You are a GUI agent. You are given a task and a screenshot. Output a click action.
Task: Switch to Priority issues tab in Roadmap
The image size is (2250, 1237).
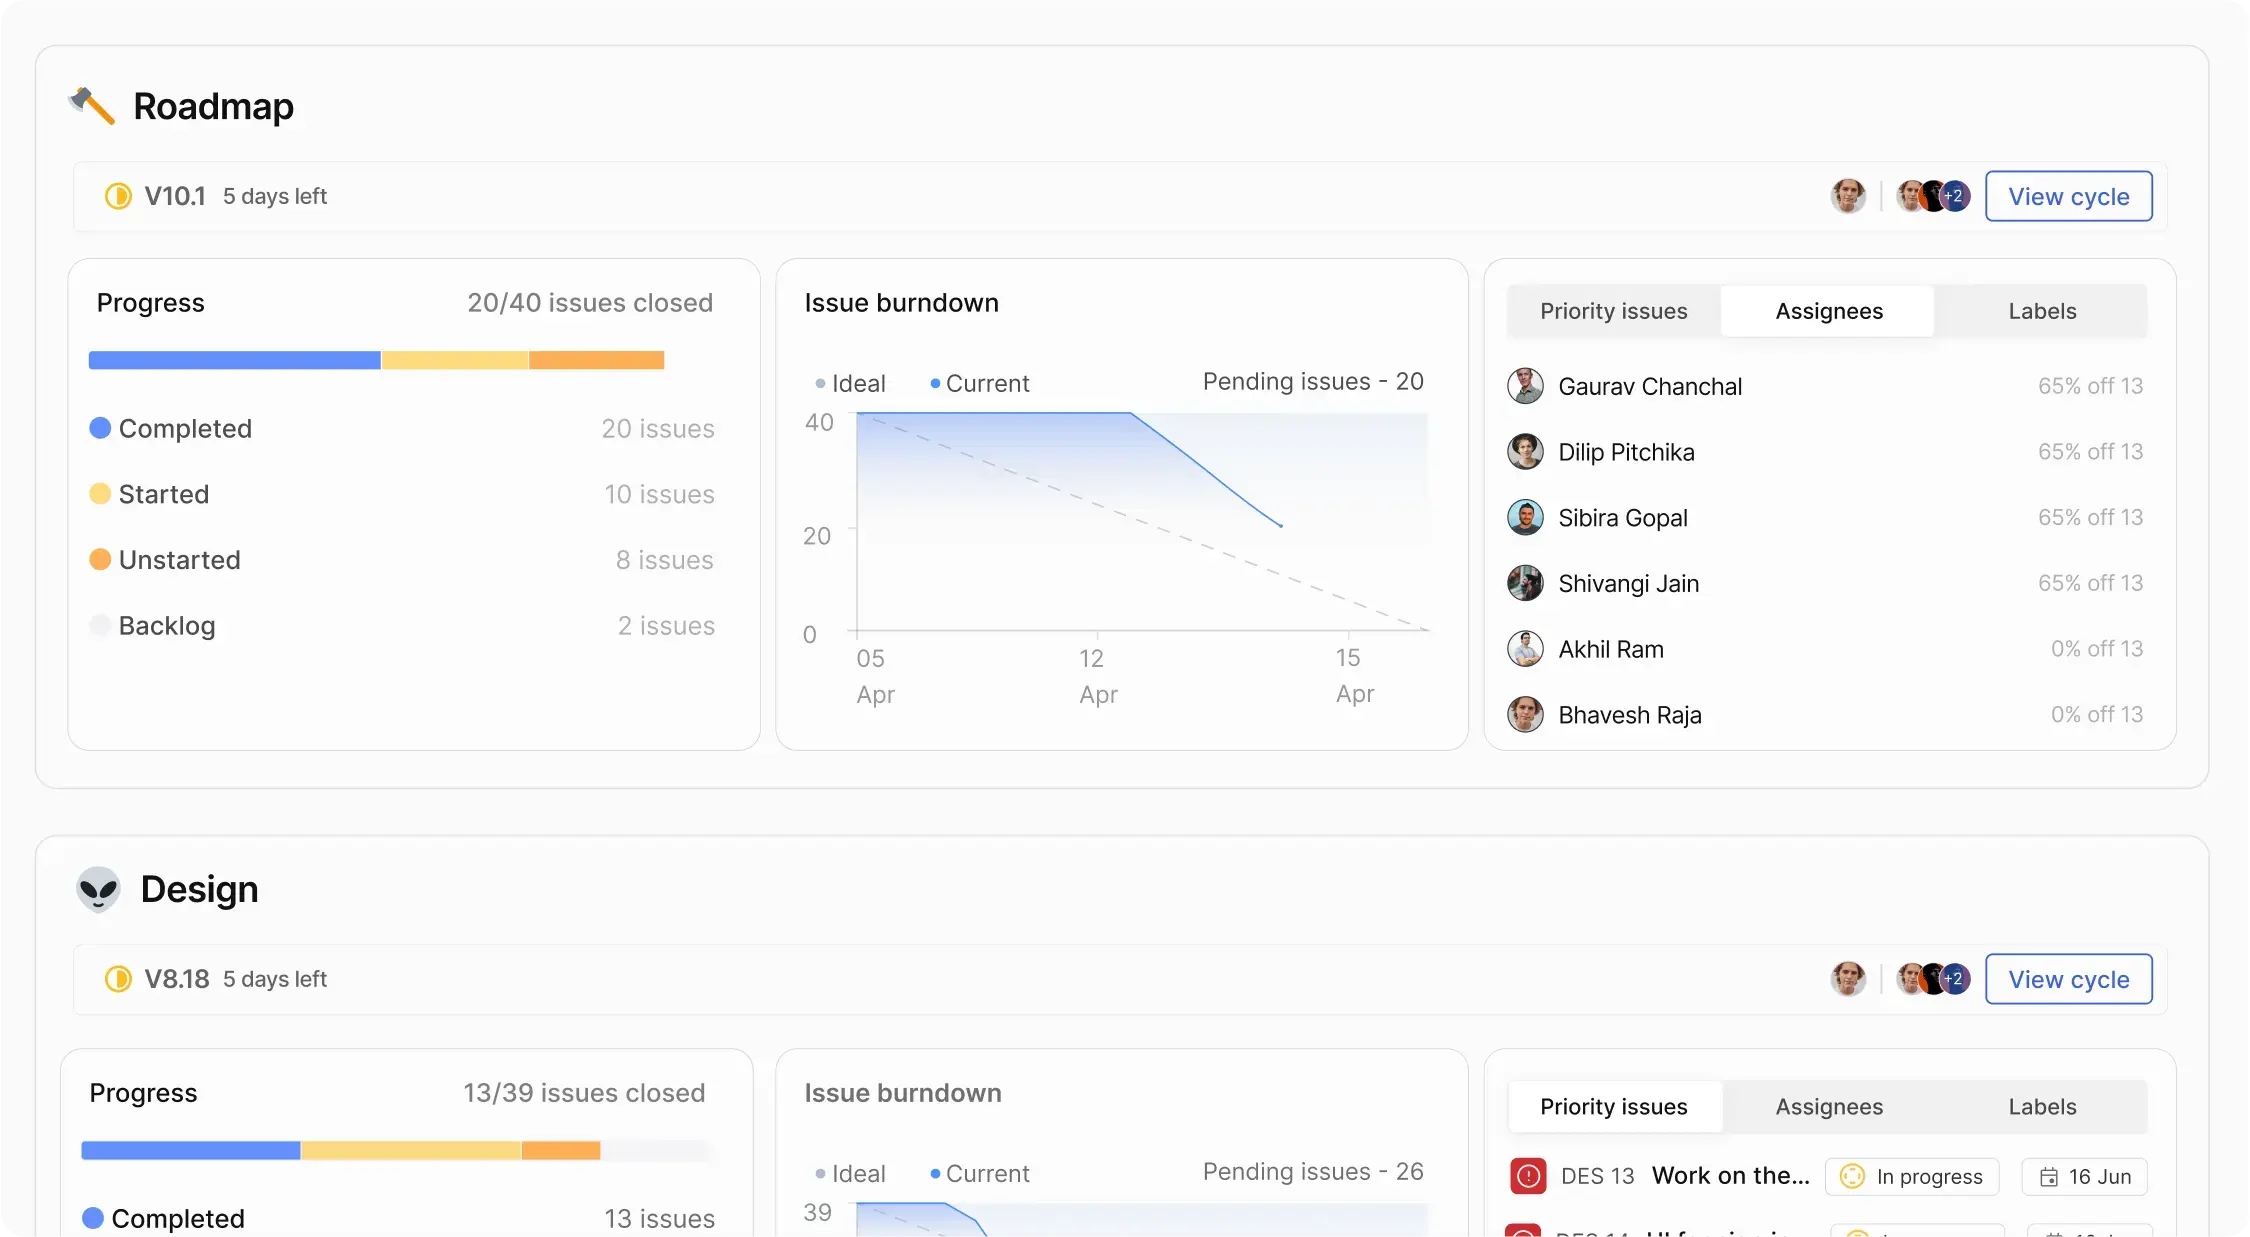point(1613,311)
